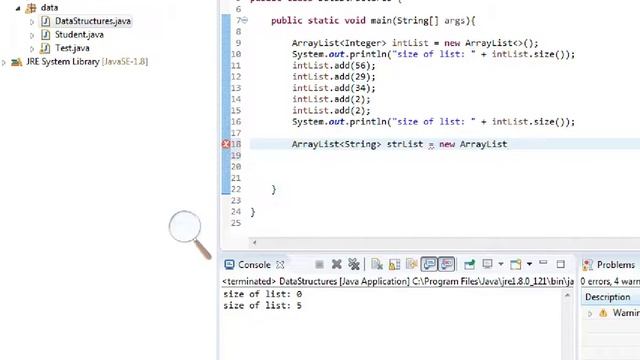
Task: Toggle Scroll Lock in Console
Action: coord(394,264)
